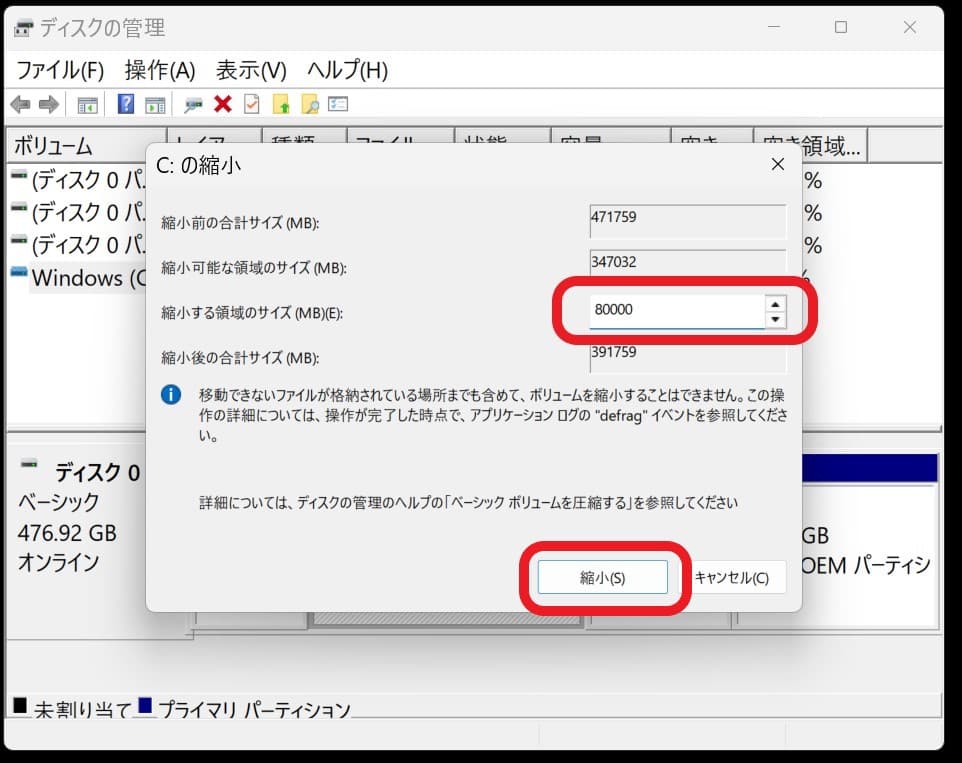The width and height of the screenshot is (962, 763).
Task: Click the total size after value 391759
Action: click(x=688, y=357)
